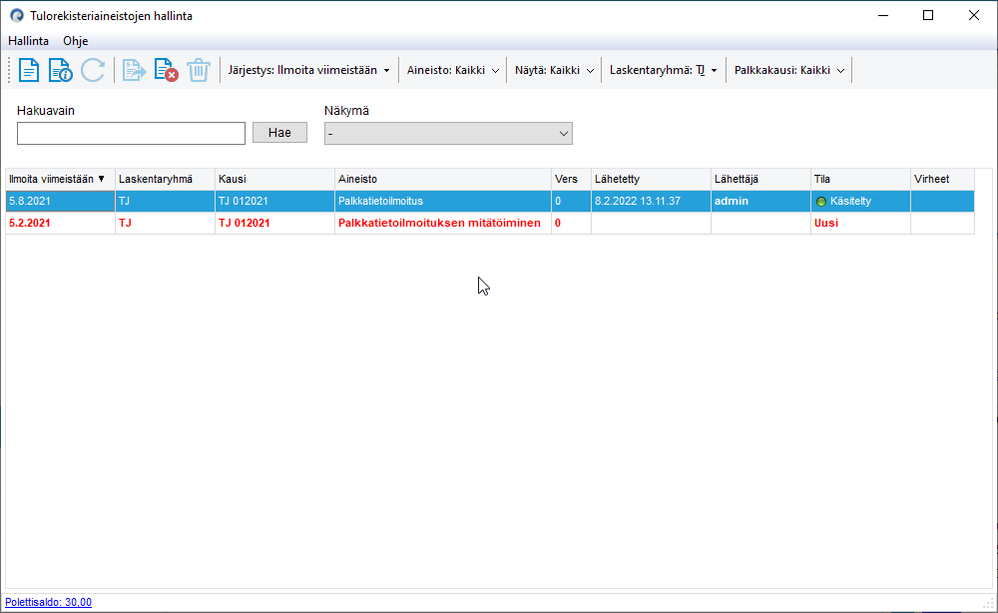Click the refresh arrow icon
The width and height of the screenshot is (998, 613).
(93, 70)
